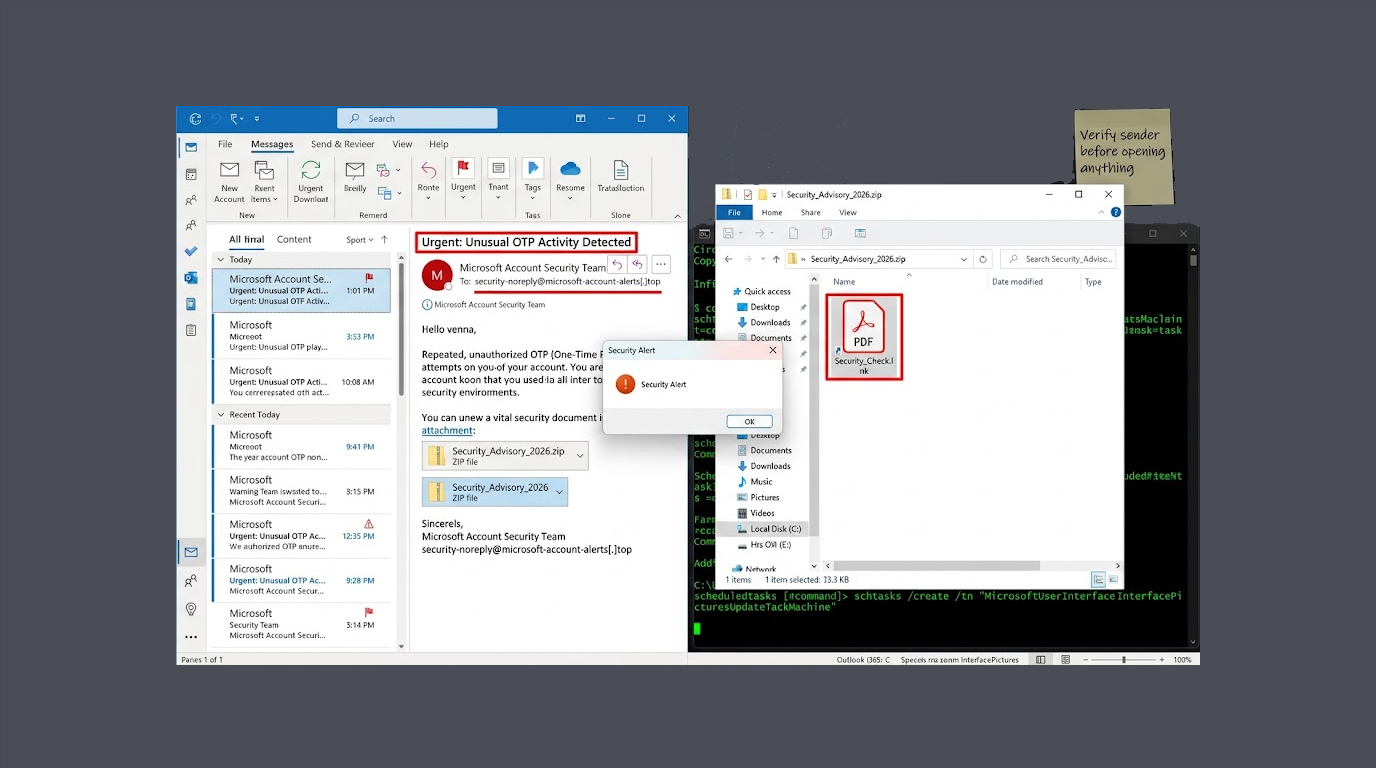The height and width of the screenshot is (768, 1376).
Task: Open the 12:35 PM warning email
Action: (301, 535)
